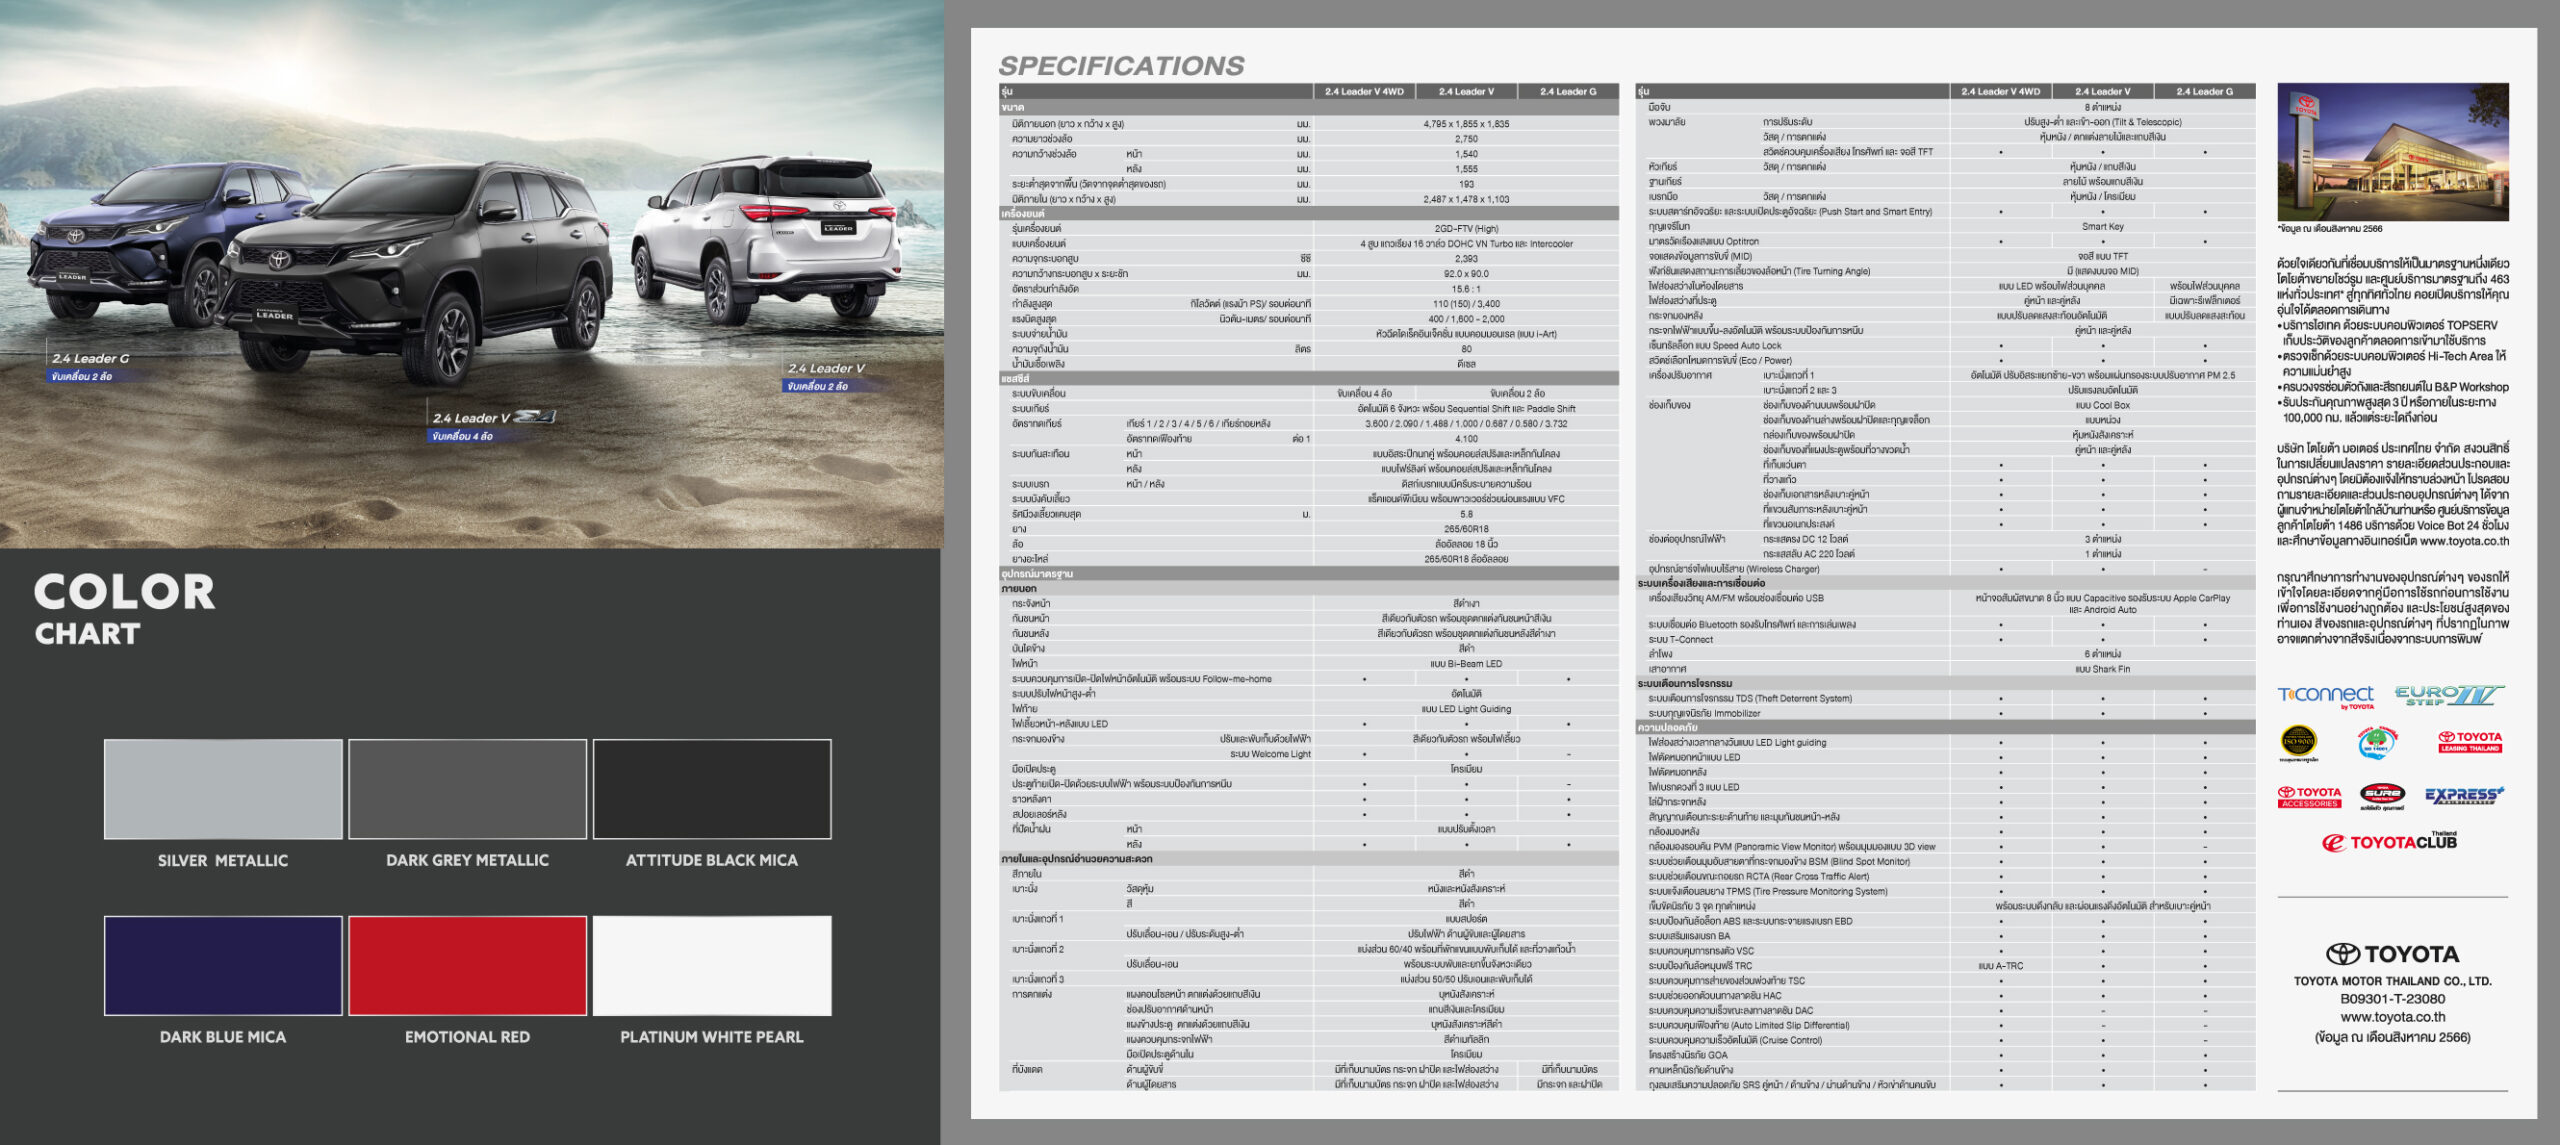The image size is (2560, 1145).
Task: Click the SPECIFICATIONS heading
Action: 1121,66
